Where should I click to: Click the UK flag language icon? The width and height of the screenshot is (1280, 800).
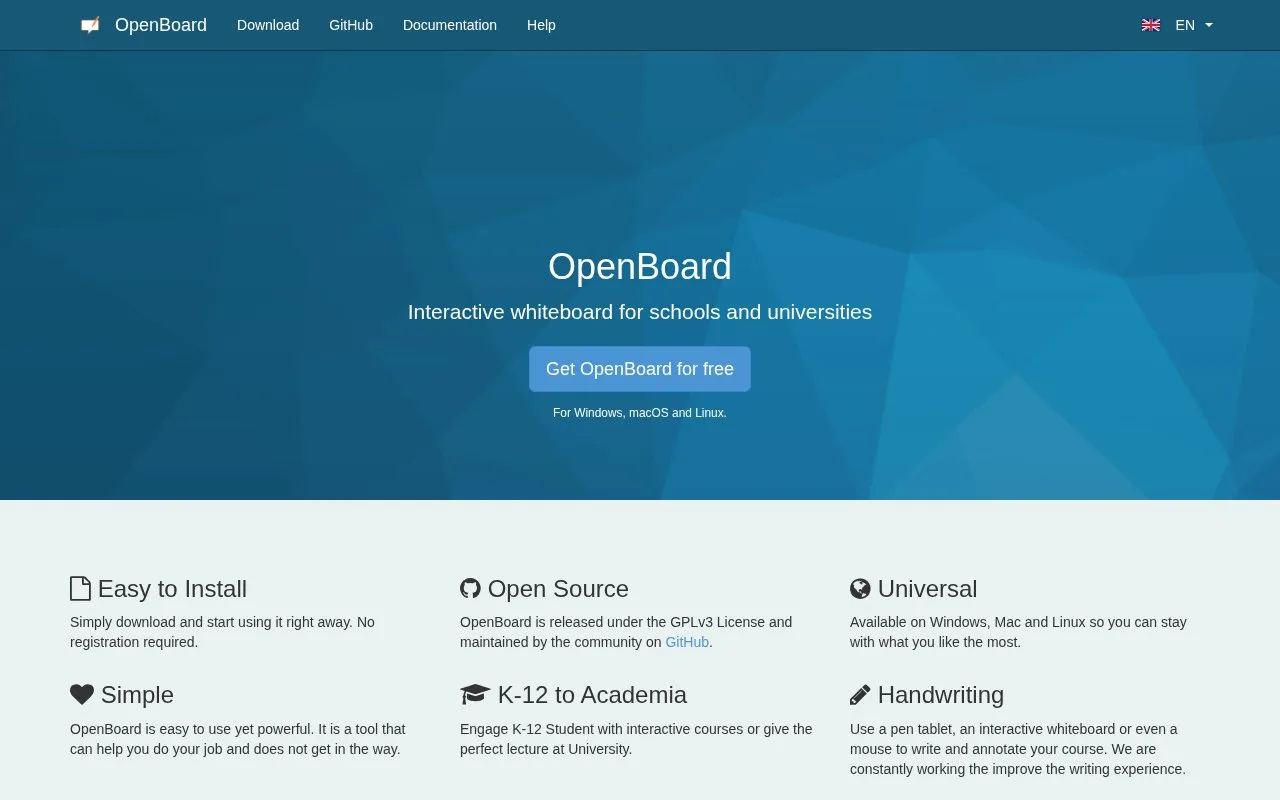pyautogui.click(x=1151, y=25)
